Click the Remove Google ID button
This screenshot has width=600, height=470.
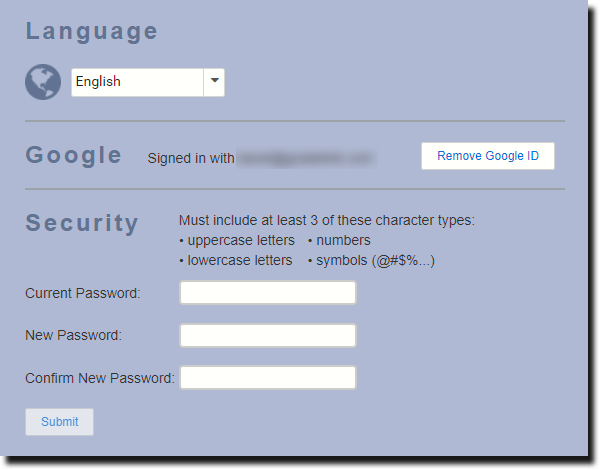[x=488, y=156]
